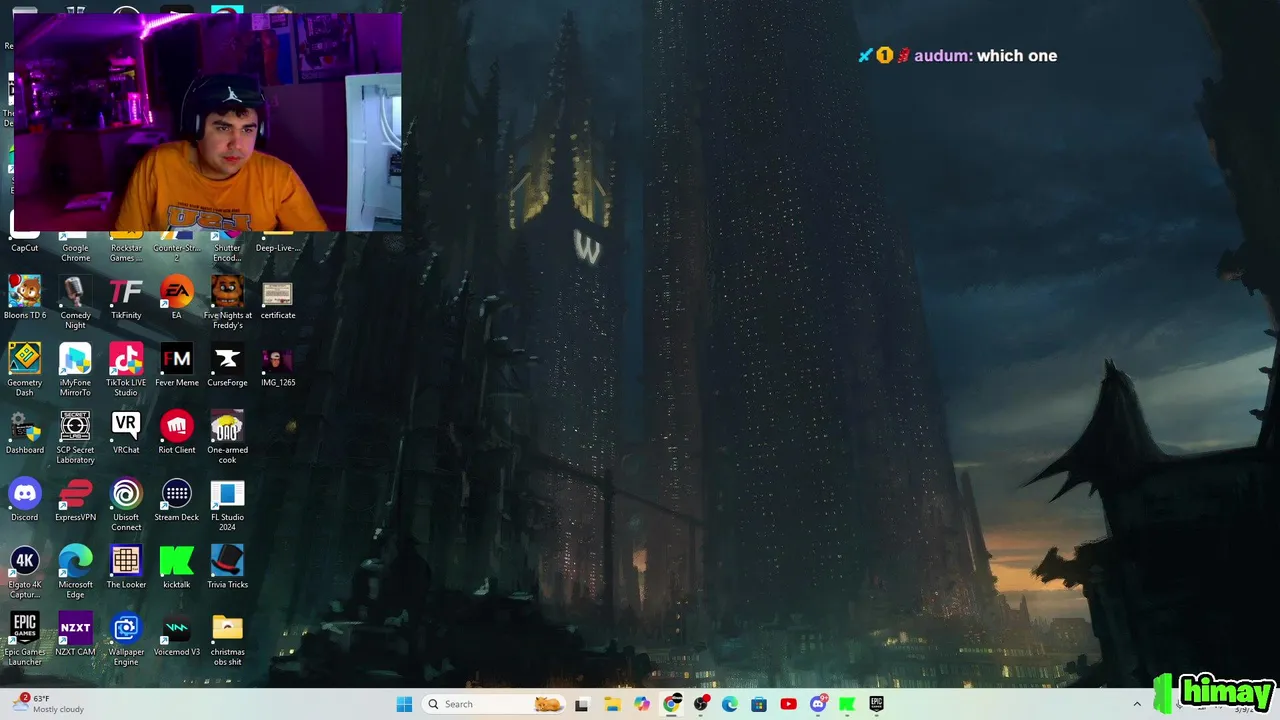Open the Bloons TD 6 desktop icon
The width and height of the screenshot is (1280, 720).
(x=25, y=292)
